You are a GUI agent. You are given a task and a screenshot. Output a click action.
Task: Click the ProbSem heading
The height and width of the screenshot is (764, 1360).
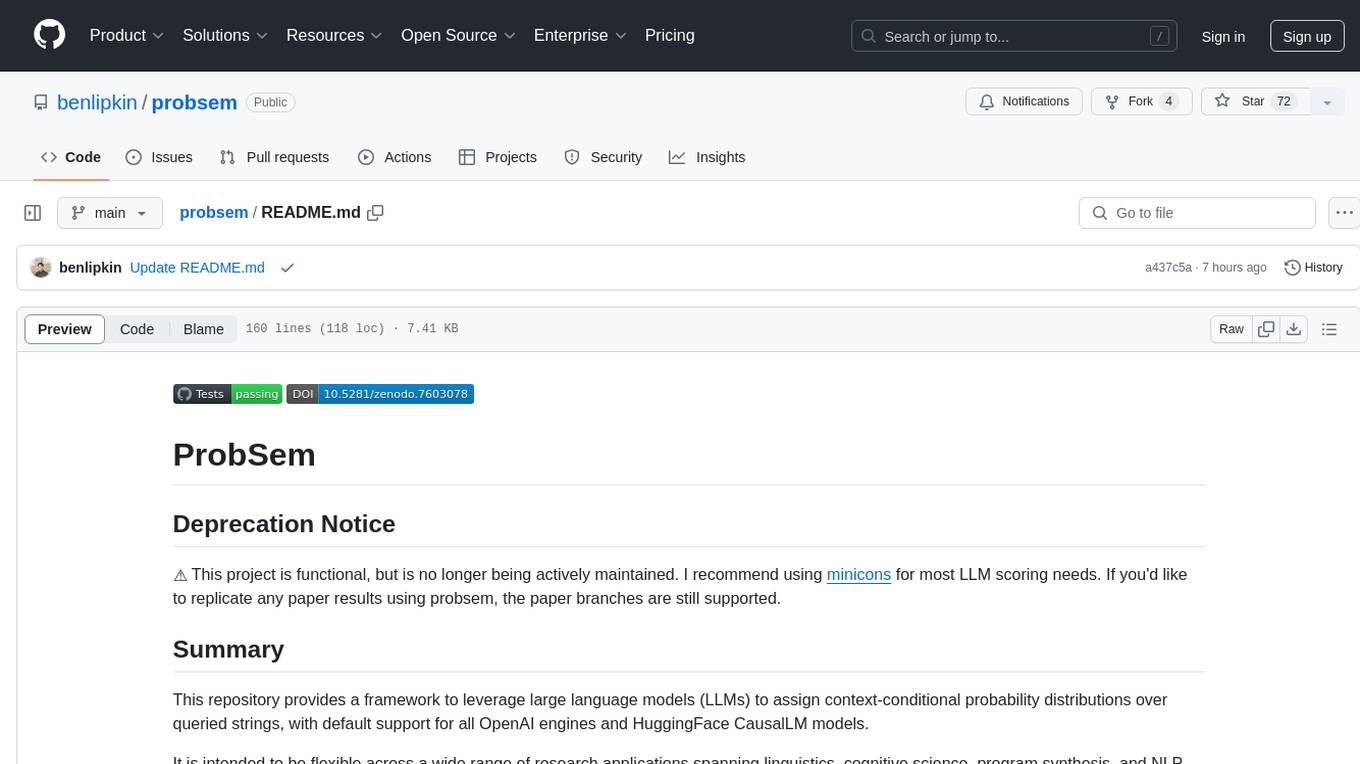click(x=244, y=454)
